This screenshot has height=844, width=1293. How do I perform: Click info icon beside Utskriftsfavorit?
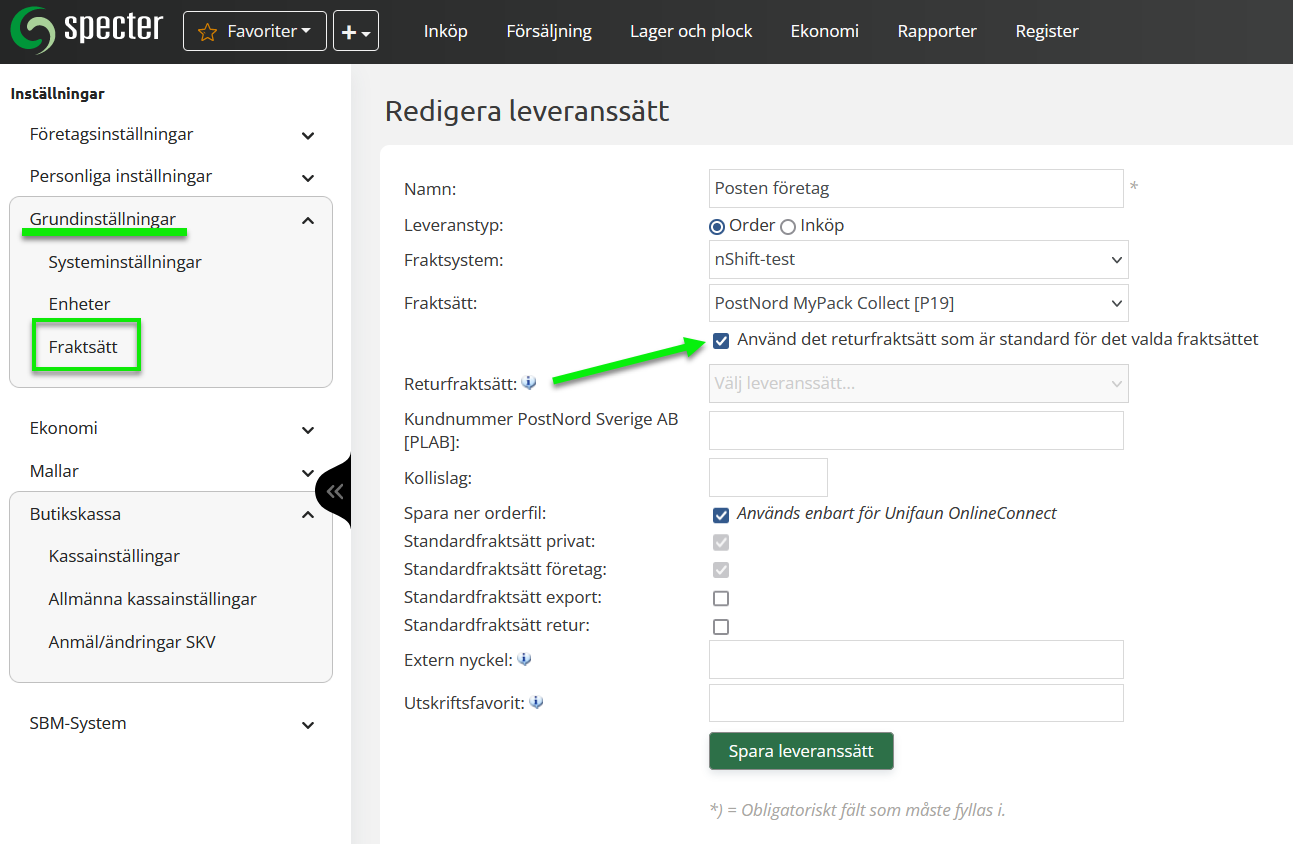(536, 703)
